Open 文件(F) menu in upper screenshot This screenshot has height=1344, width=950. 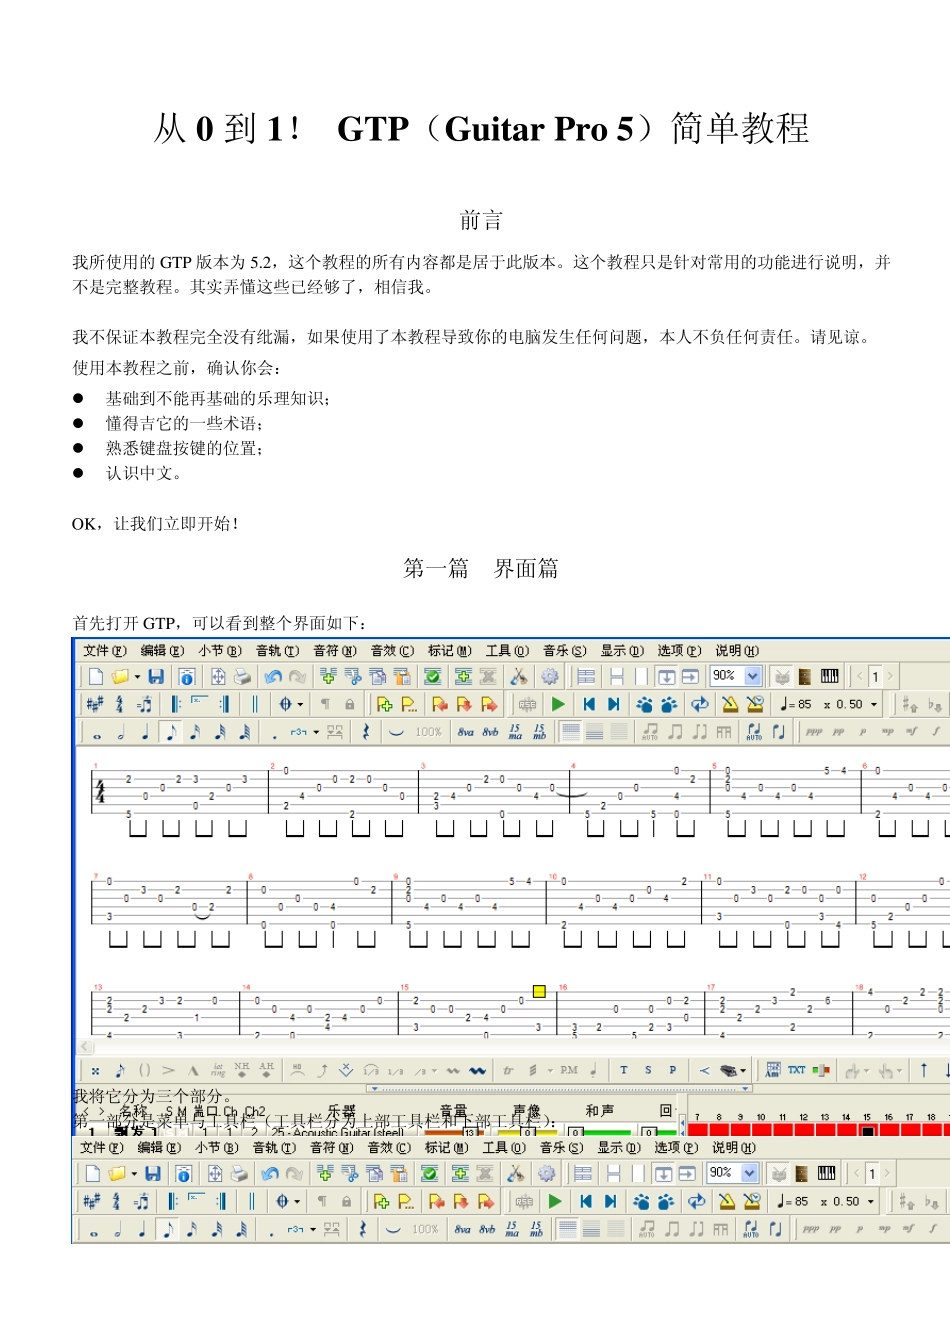point(105,650)
